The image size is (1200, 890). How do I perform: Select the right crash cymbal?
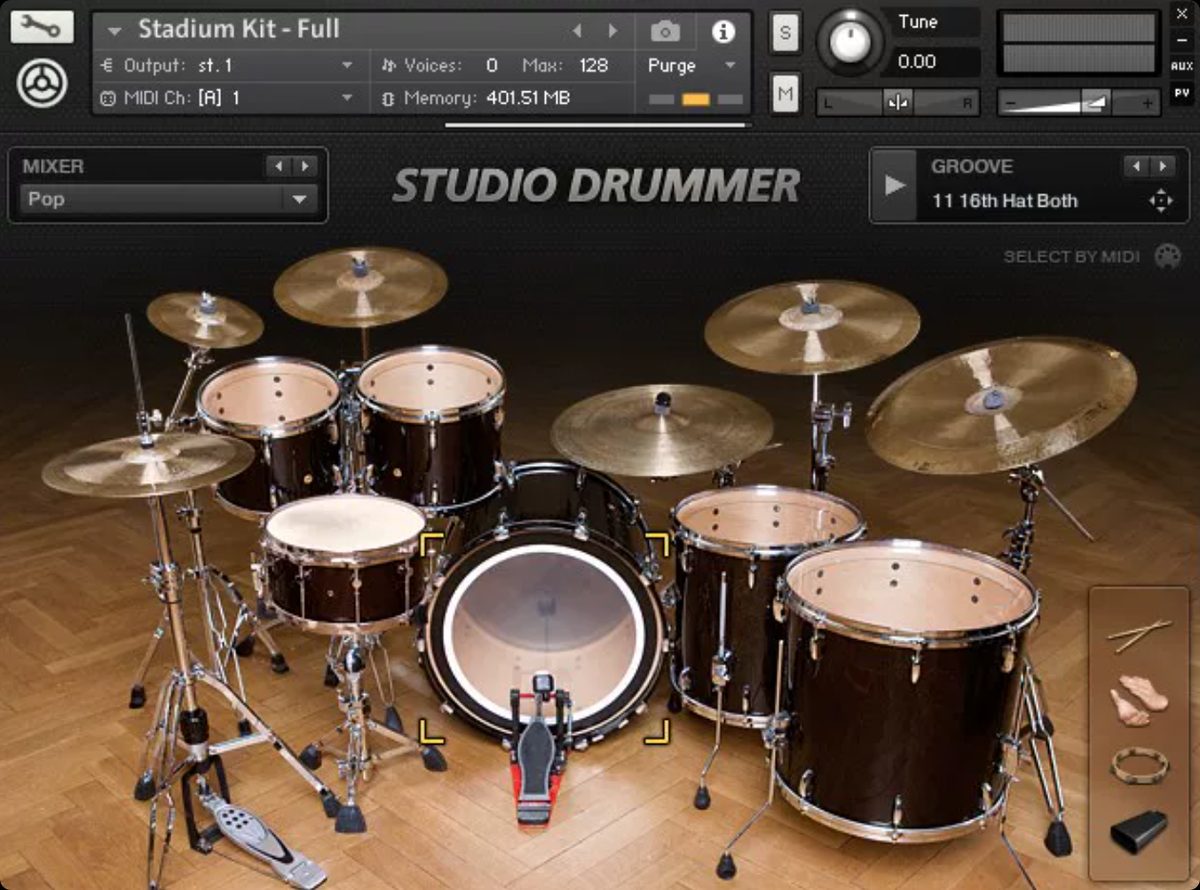[811, 326]
